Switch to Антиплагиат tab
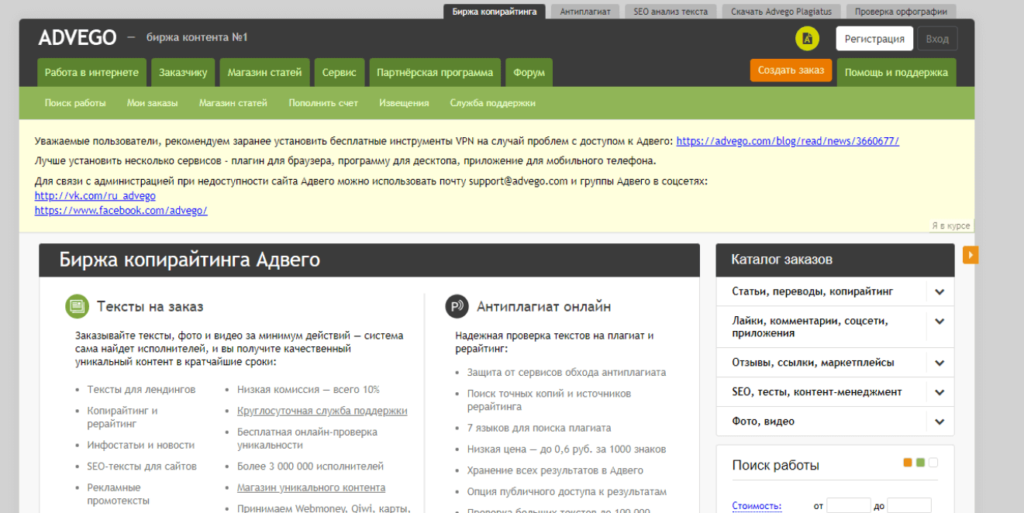 click(585, 12)
